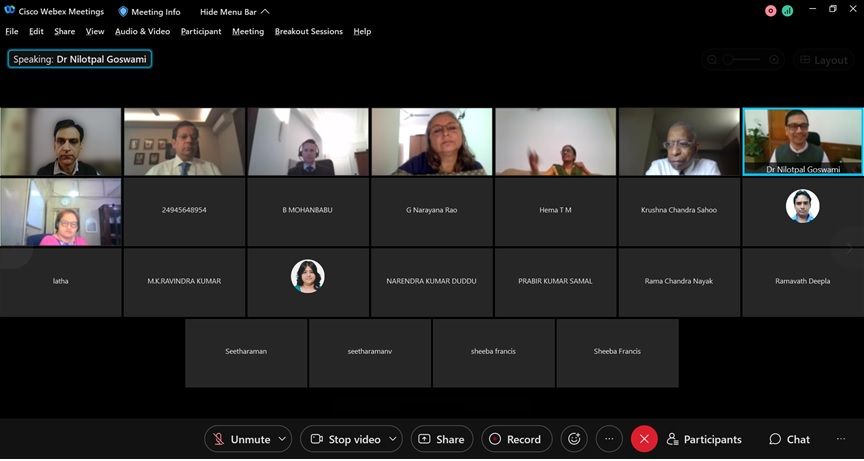864x461 pixels.
Task: Open the More options circle button
Action: click(x=609, y=439)
